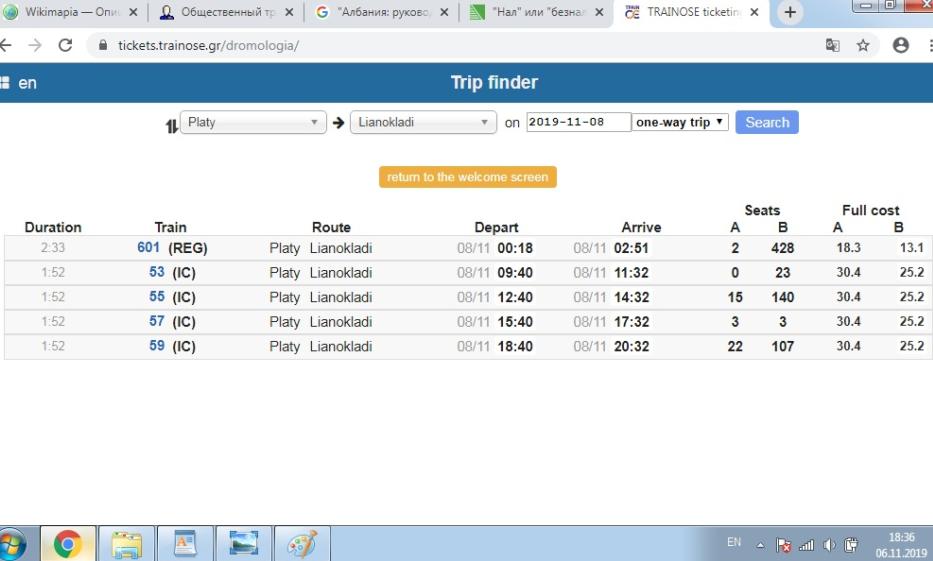Reload the page with the refresh icon
This screenshot has height=561, width=933.
[x=65, y=46]
